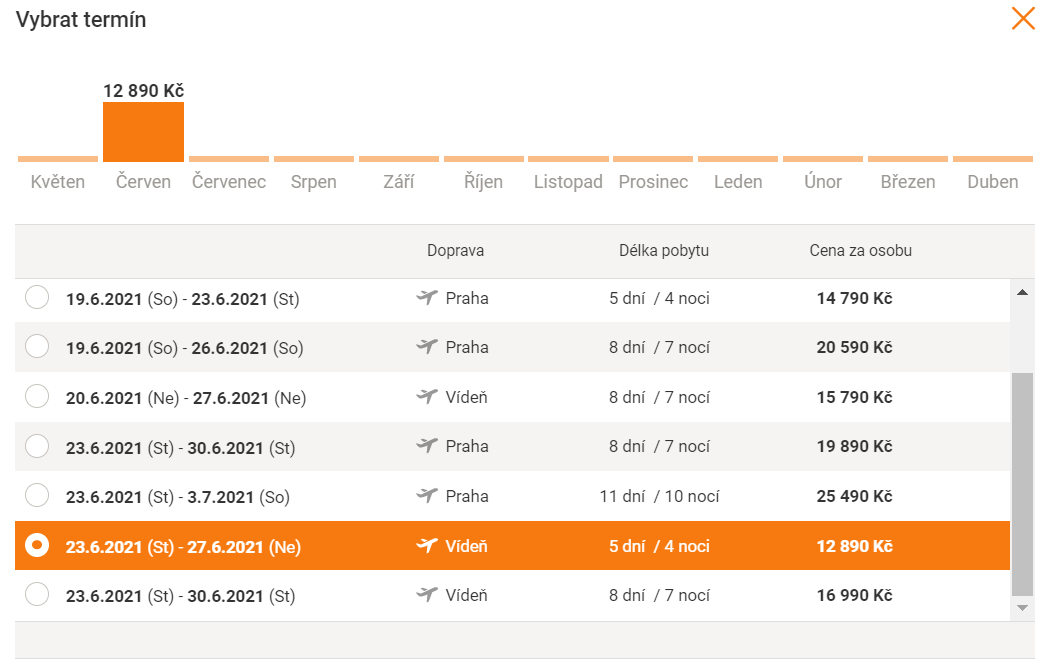This screenshot has width=1042, height=669.
Task: Switch to Únor month
Action: click(x=823, y=181)
